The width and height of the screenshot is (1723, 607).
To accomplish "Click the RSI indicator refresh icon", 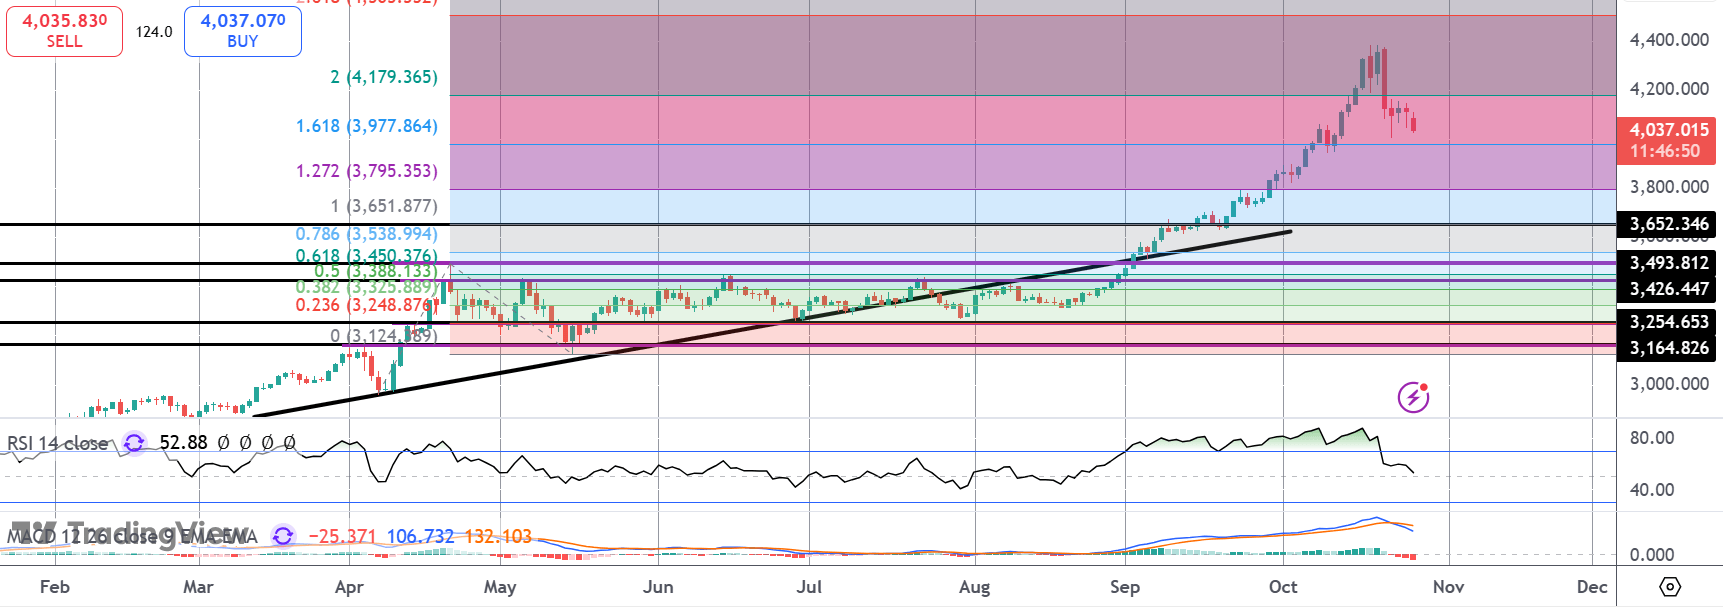I will (134, 443).
